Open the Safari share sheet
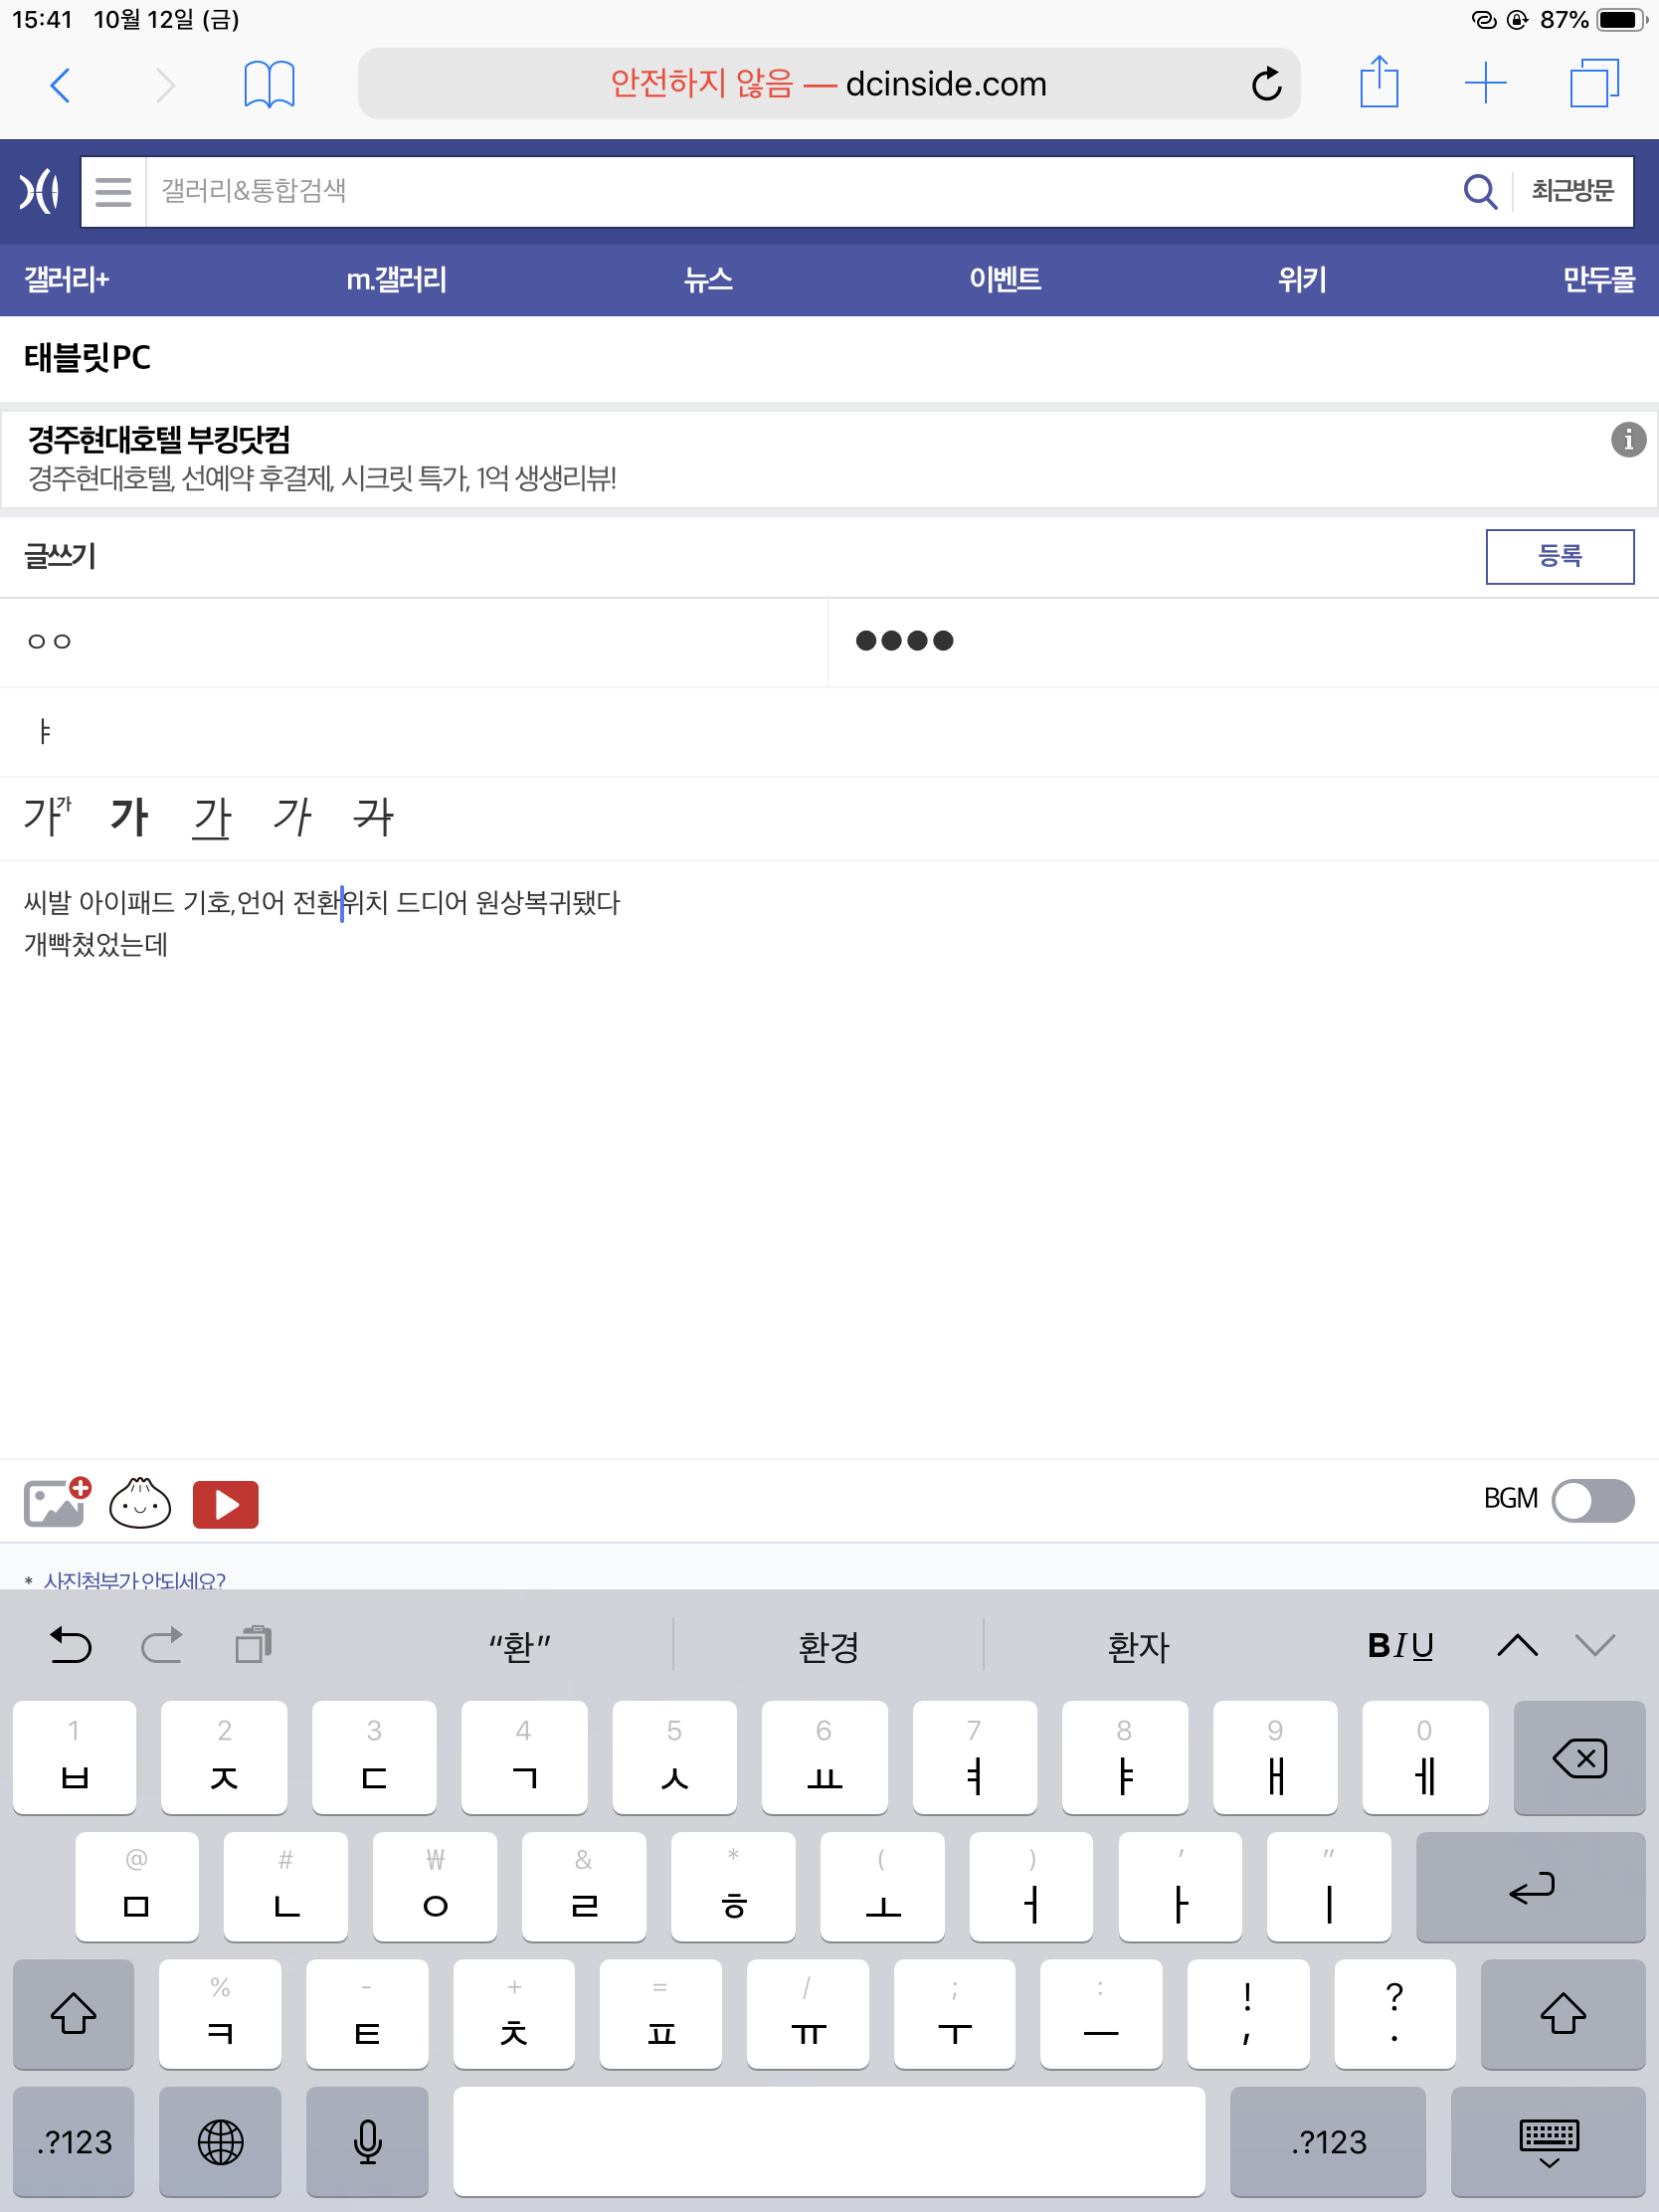 pyautogui.click(x=1379, y=82)
